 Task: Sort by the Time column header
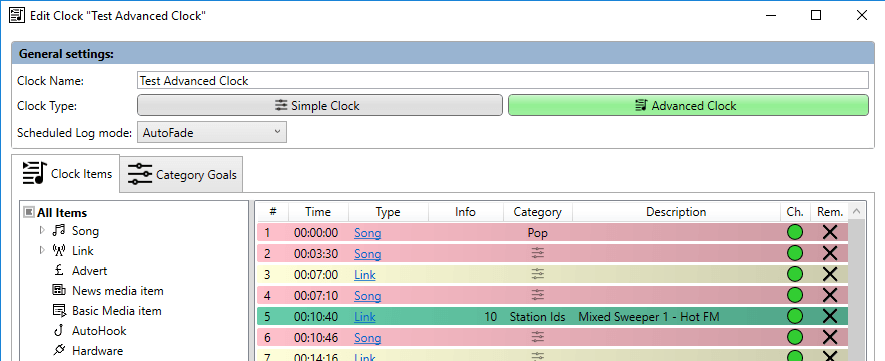pyautogui.click(x=318, y=212)
